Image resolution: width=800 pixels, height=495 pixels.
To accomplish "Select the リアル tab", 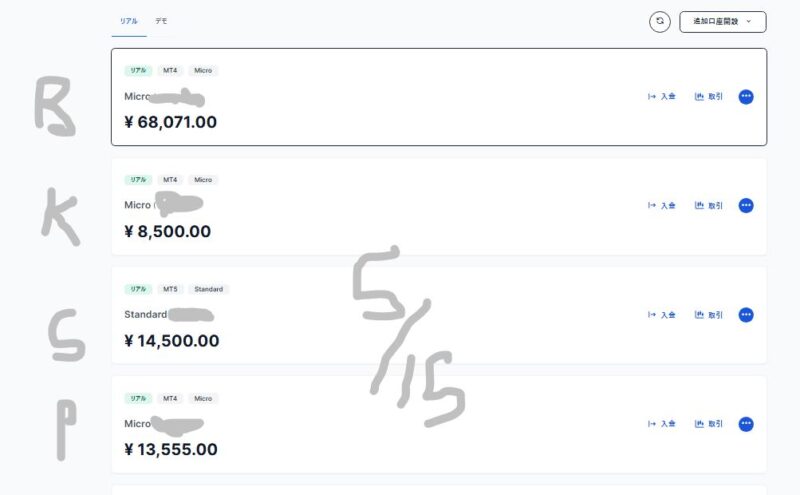I will tap(129, 21).
